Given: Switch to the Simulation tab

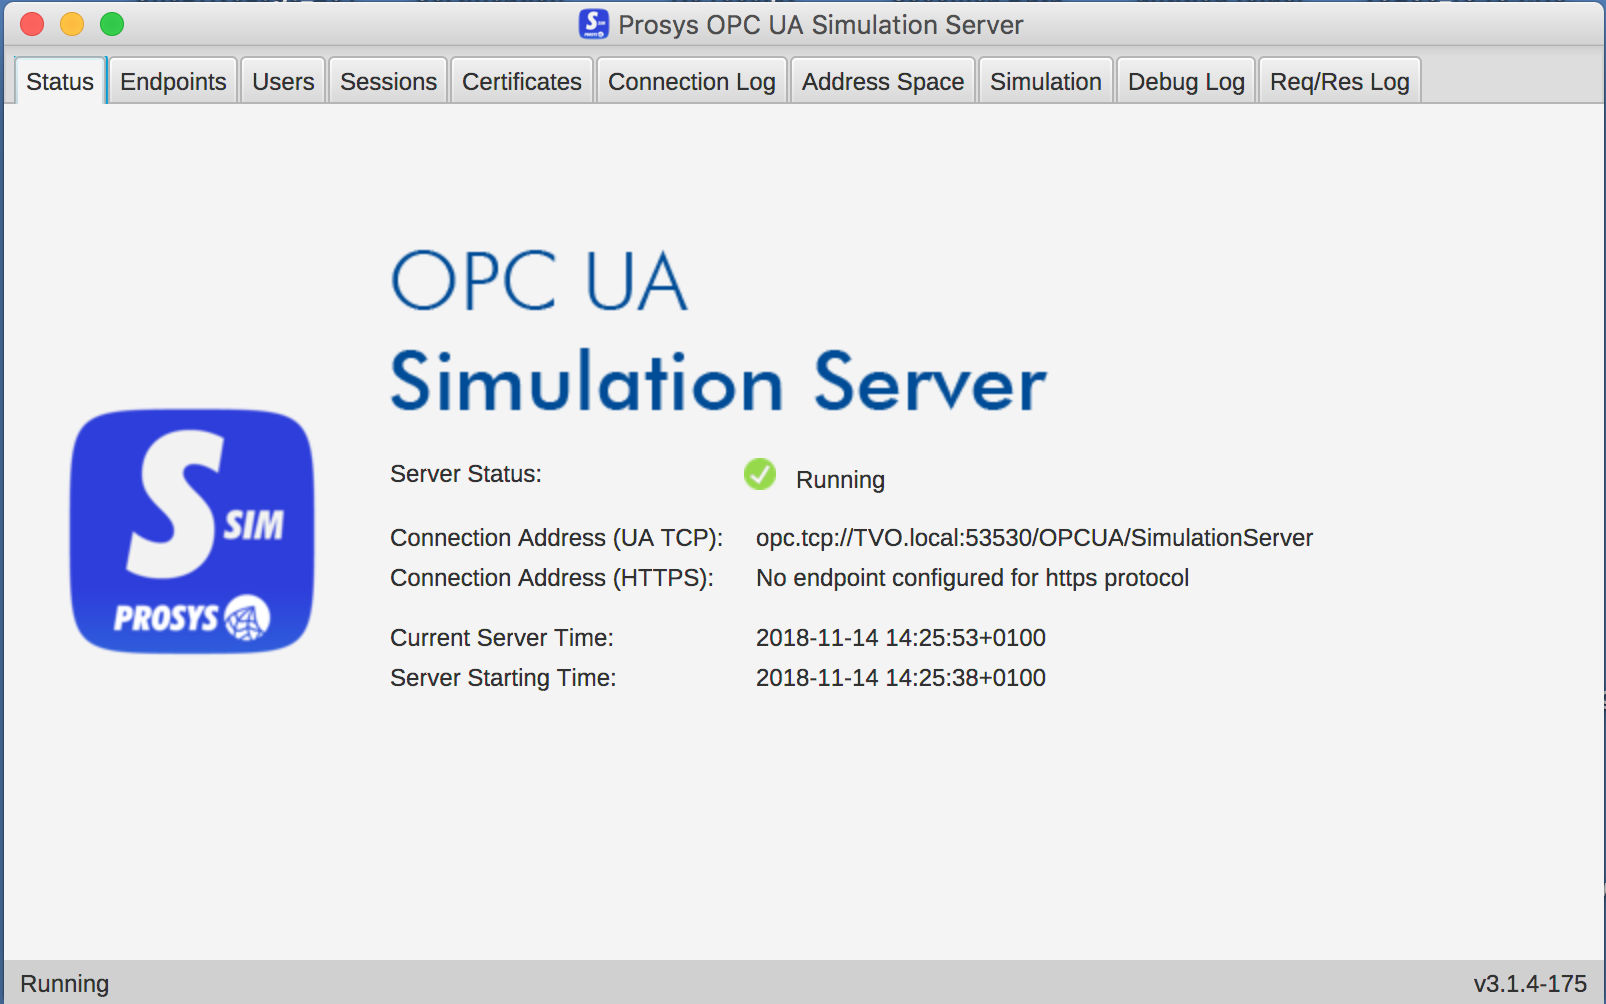Looking at the screenshot, I should [x=1046, y=81].
